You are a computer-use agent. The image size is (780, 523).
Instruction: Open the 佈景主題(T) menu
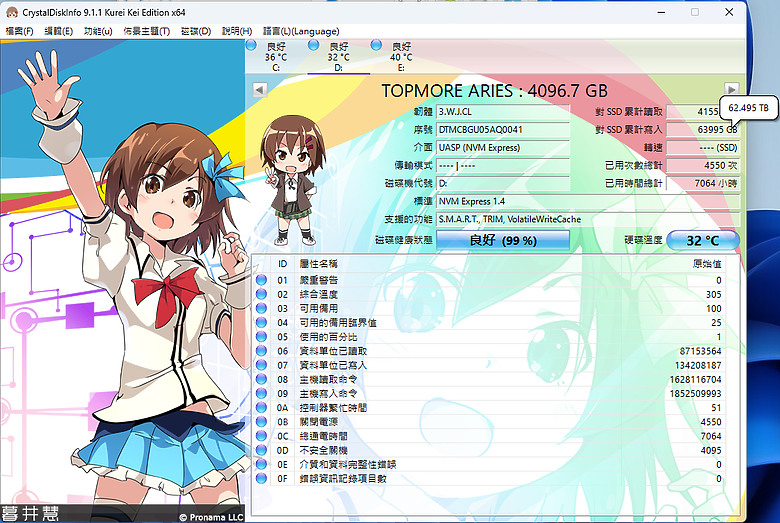[x=147, y=31]
